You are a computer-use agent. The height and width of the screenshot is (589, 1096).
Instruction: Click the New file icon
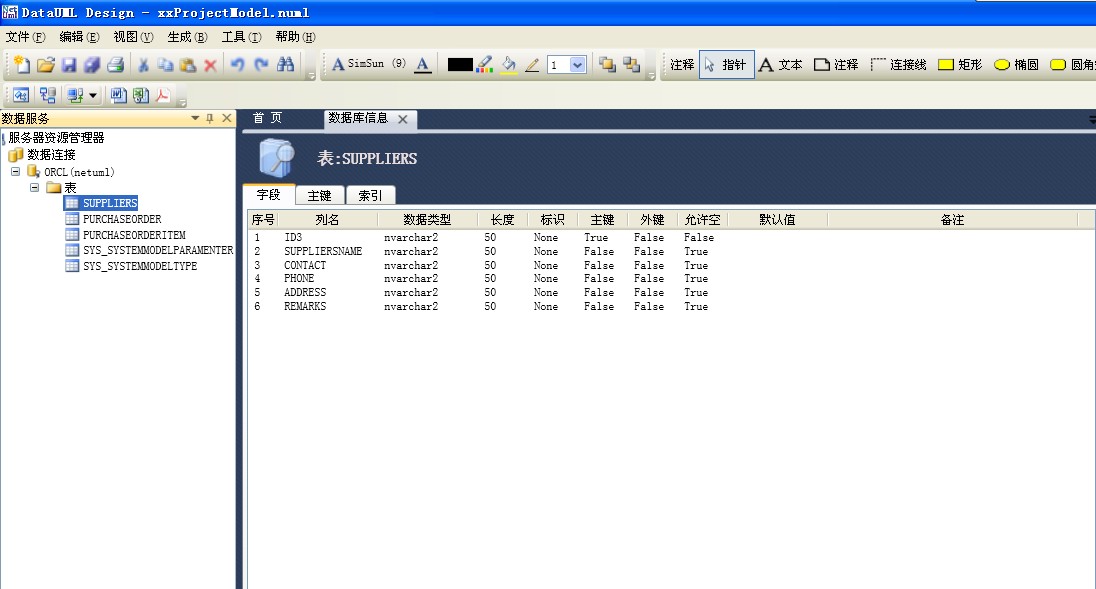click(22, 65)
